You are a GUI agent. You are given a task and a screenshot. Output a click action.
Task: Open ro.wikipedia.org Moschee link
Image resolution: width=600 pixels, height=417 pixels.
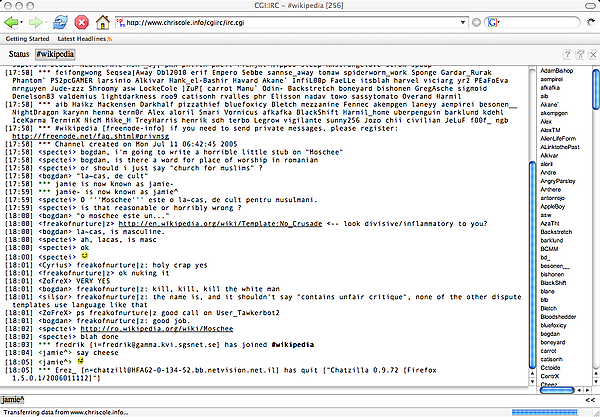[157, 329]
